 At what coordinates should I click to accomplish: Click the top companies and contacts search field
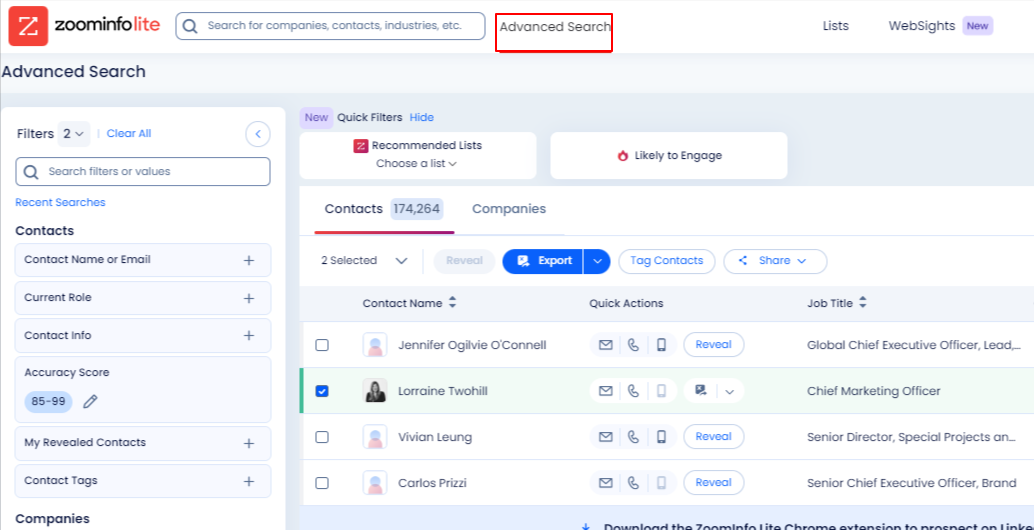(x=330, y=26)
